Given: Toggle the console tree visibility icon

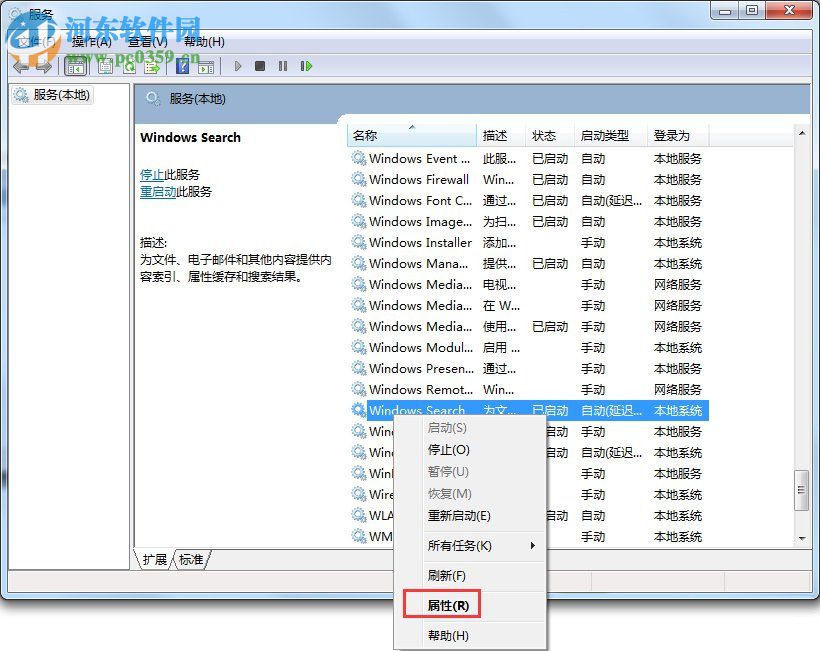Looking at the screenshot, I should coord(77,66).
